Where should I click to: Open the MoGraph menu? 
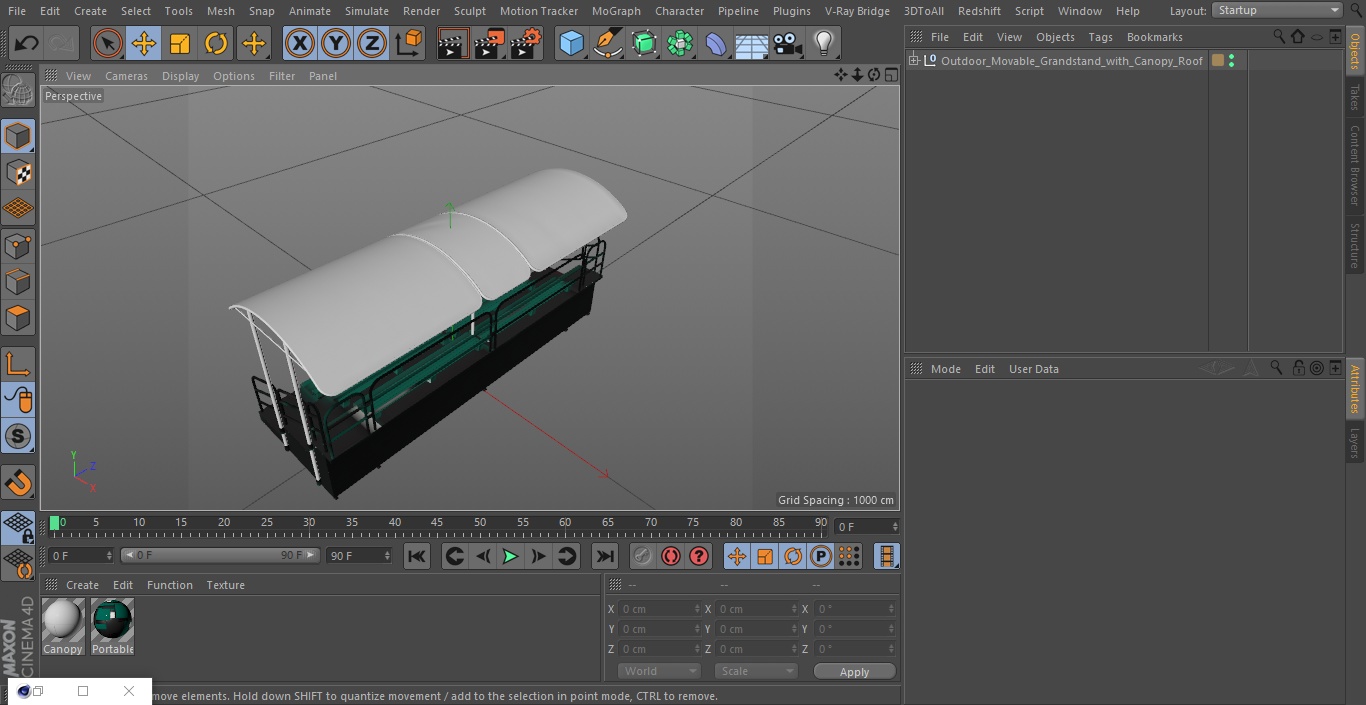pyautogui.click(x=616, y=11)
